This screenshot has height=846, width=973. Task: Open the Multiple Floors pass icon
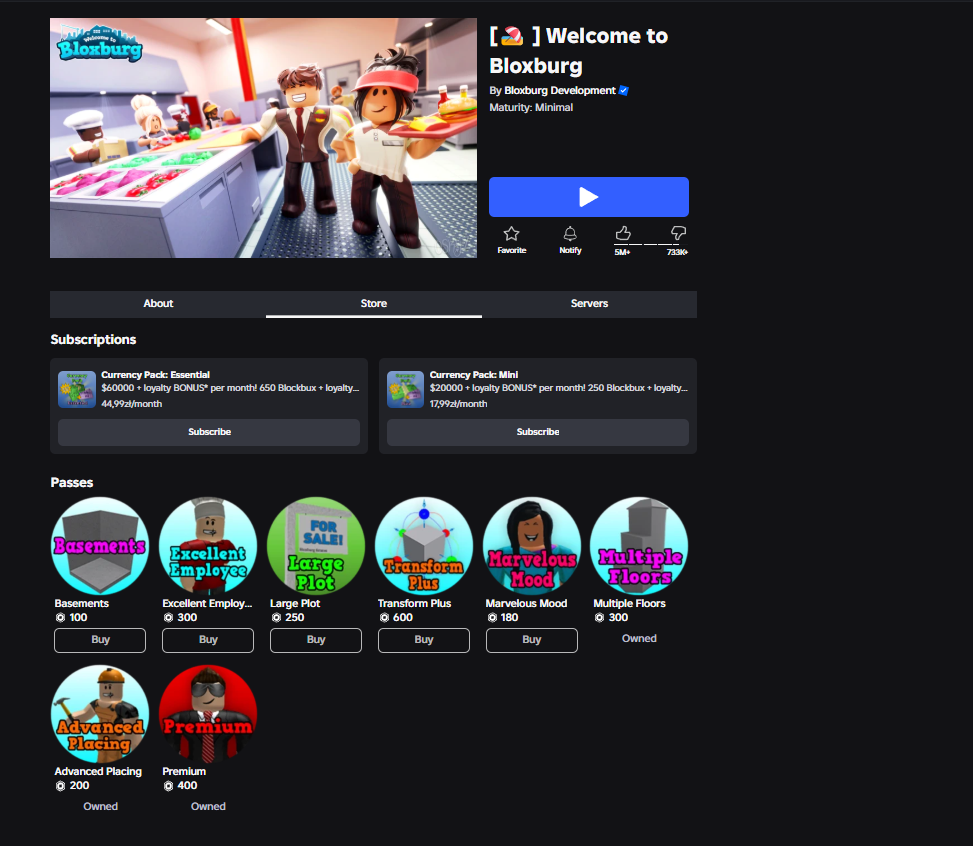point(639,546)
